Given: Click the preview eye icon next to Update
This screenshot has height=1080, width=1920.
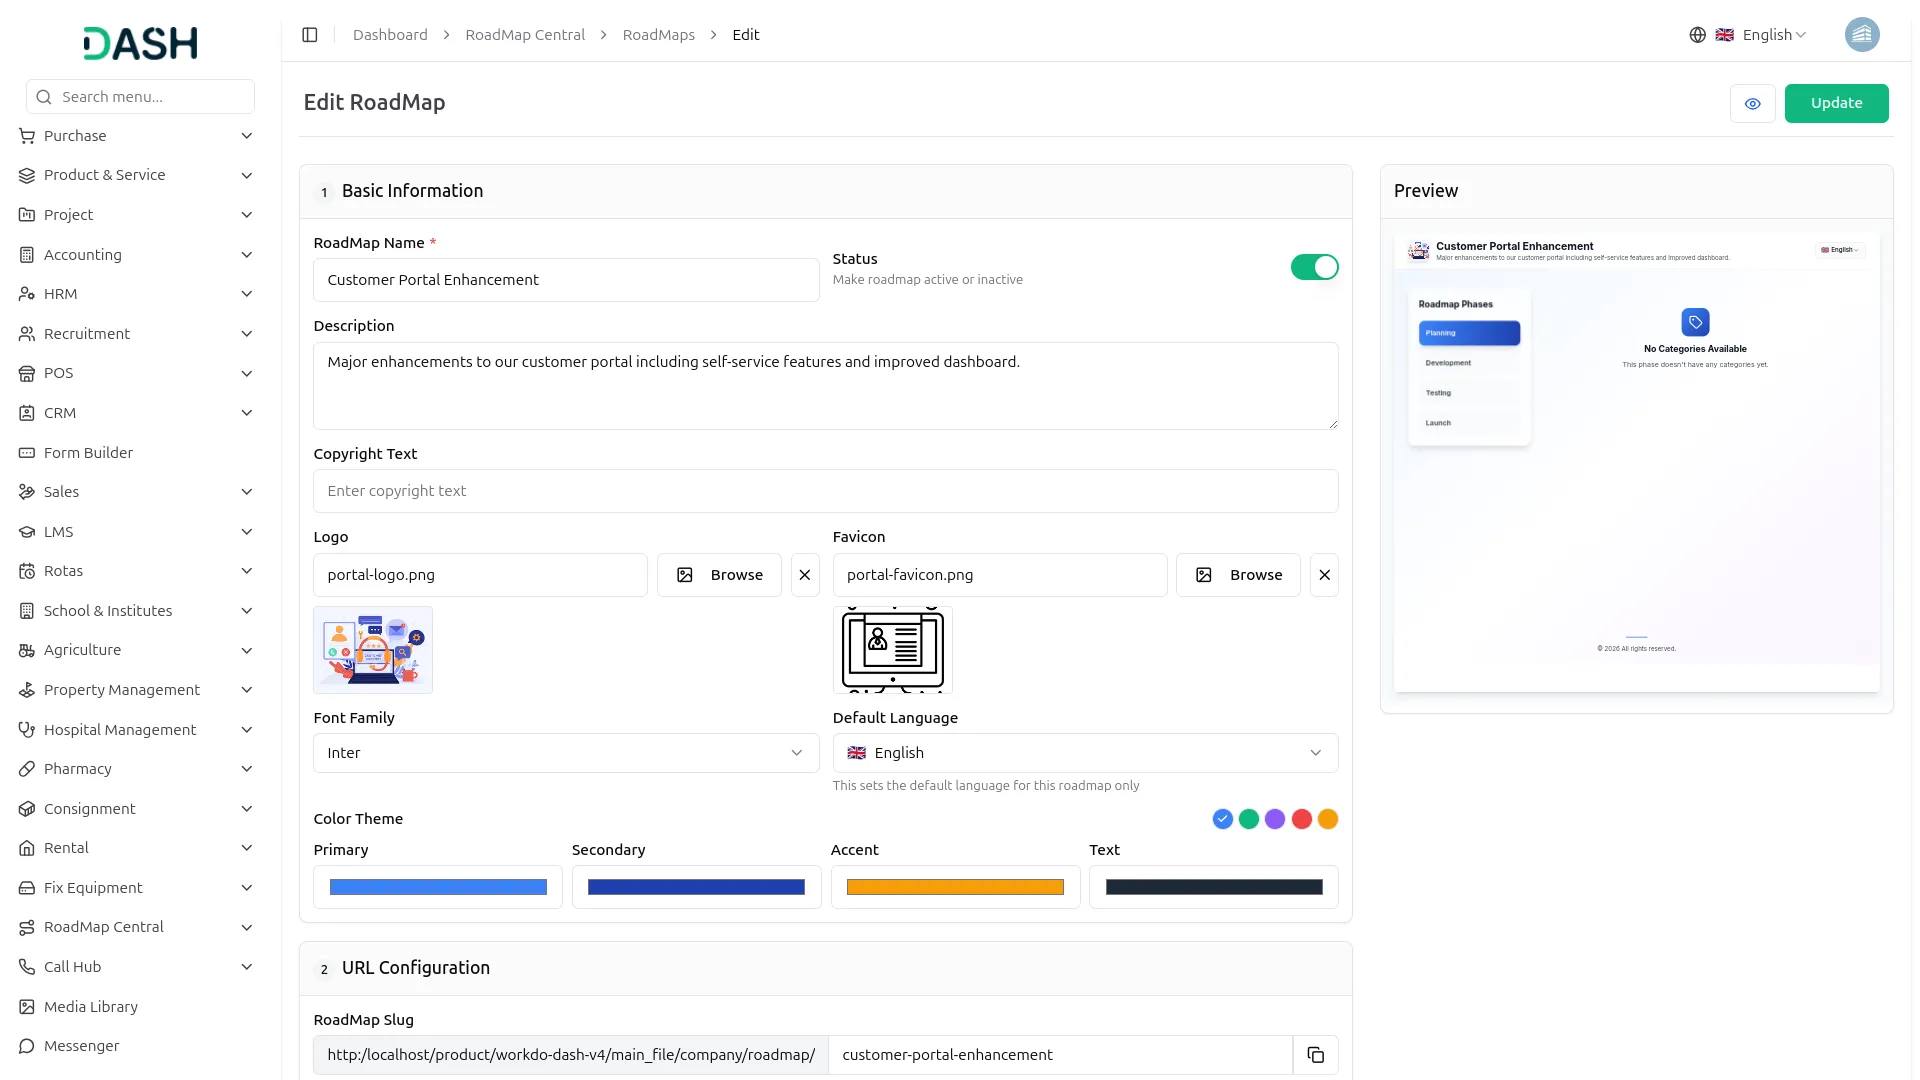Looking at the screenshot, I should tap(1752, 103).
